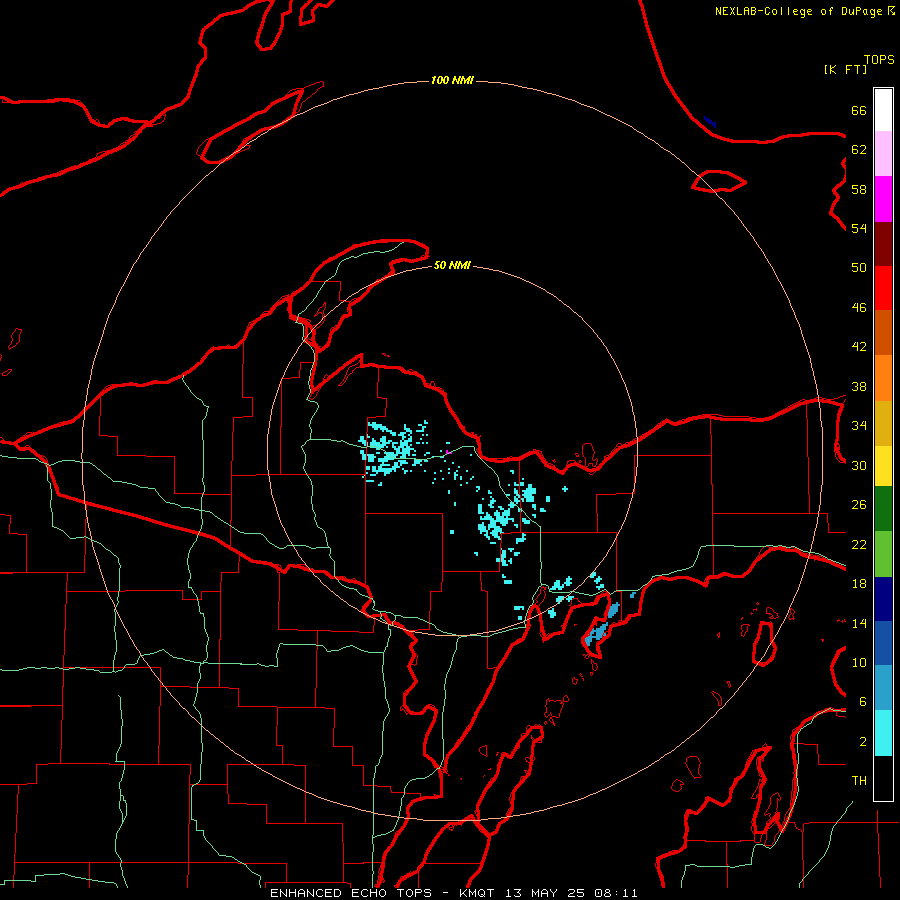Click the small magenta echo pixel
900x900 pixels.
[x=448, y=452]
